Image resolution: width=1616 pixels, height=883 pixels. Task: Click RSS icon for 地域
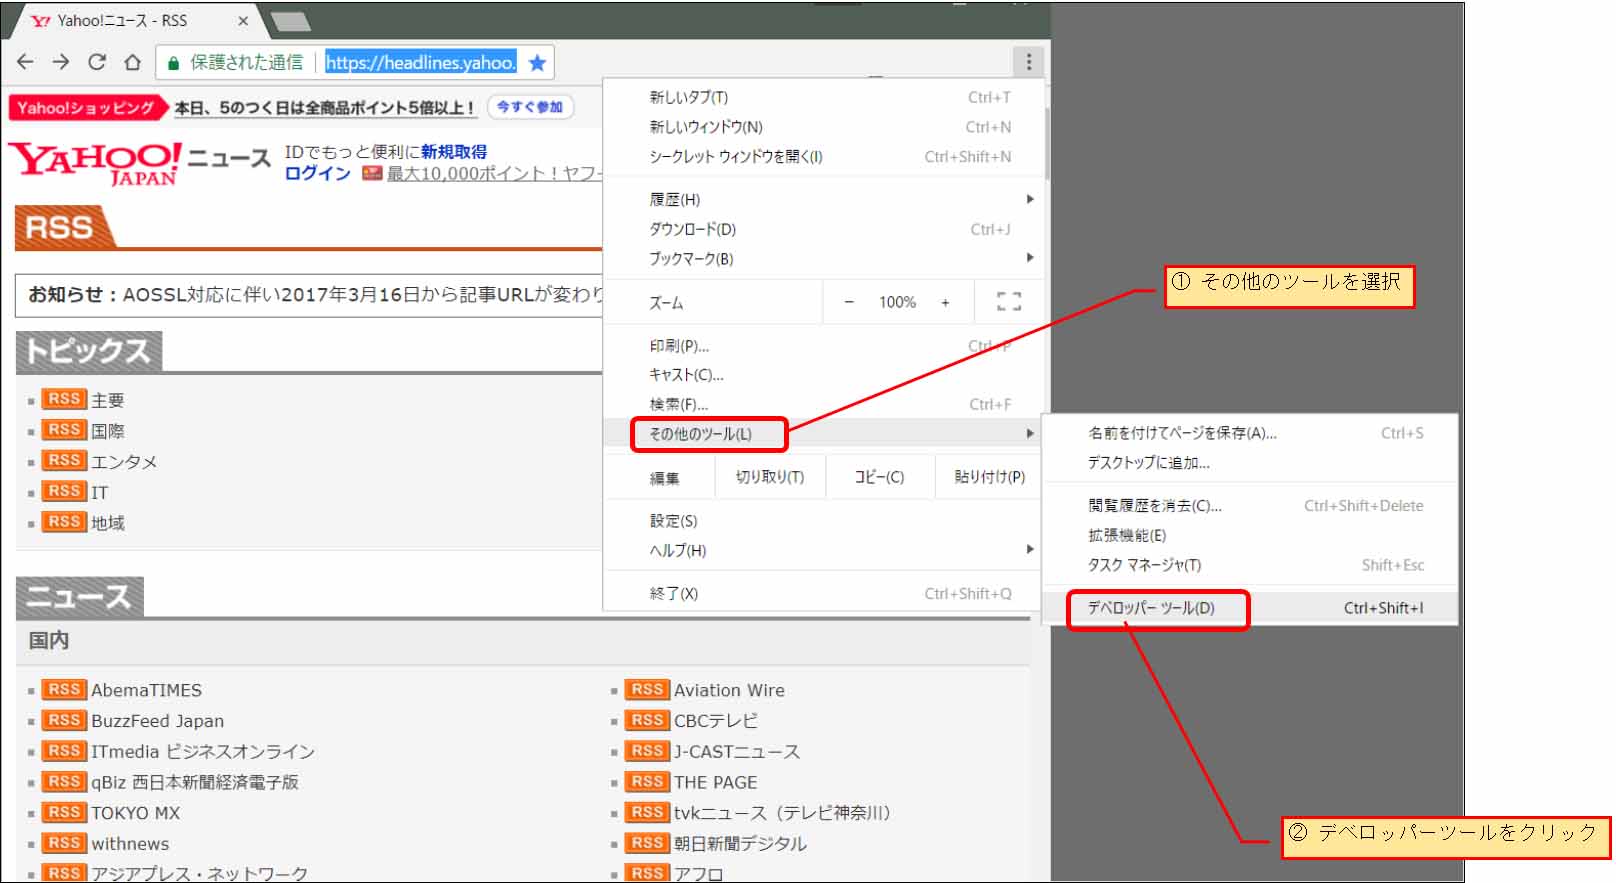tap(64, 522)
